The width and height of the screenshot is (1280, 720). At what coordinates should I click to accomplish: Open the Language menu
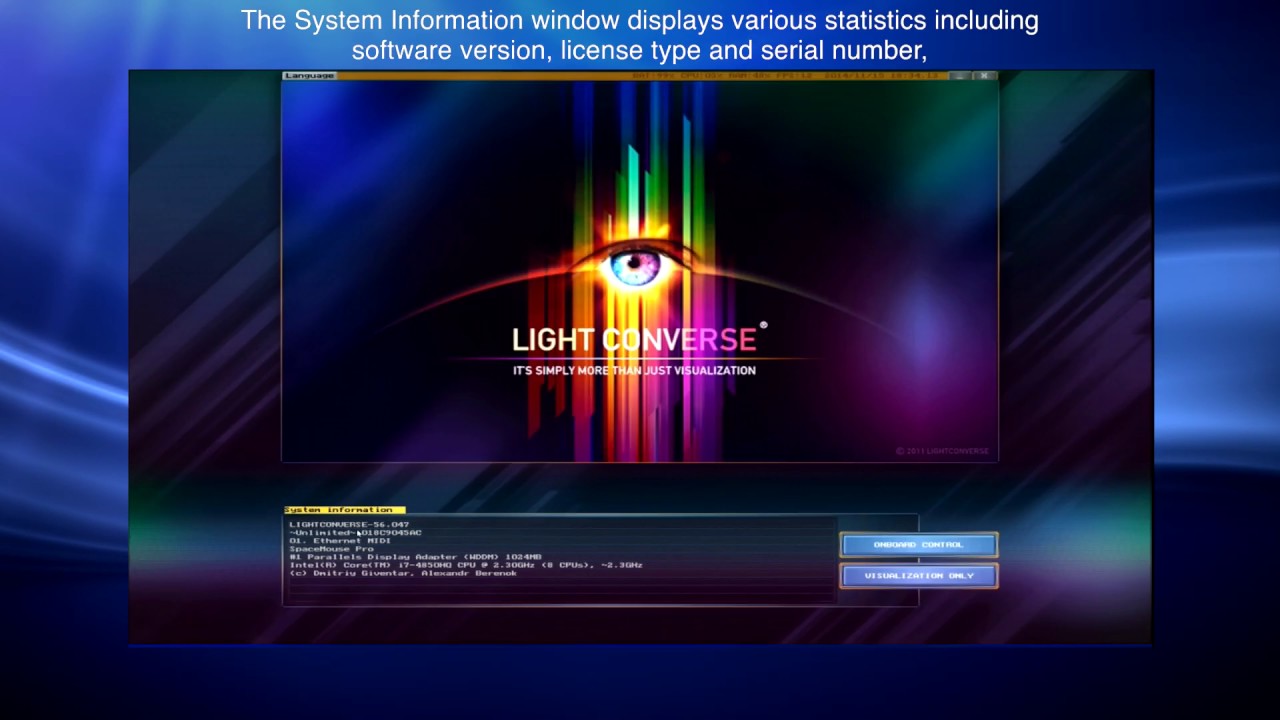tap(310, 76)
